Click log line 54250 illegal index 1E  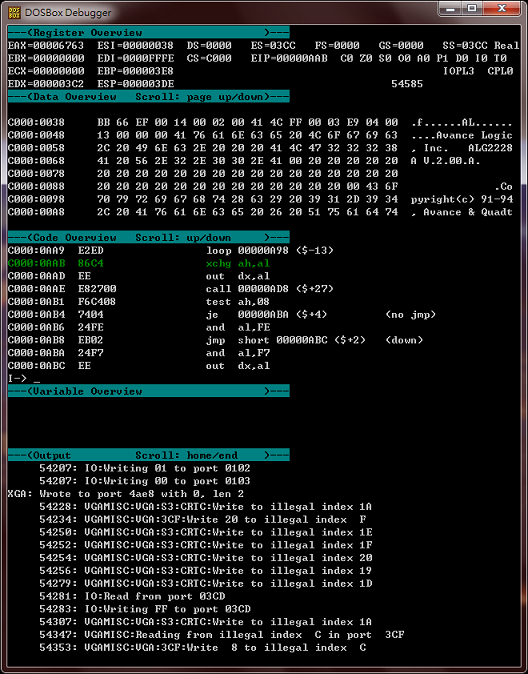tap(206, 532)
